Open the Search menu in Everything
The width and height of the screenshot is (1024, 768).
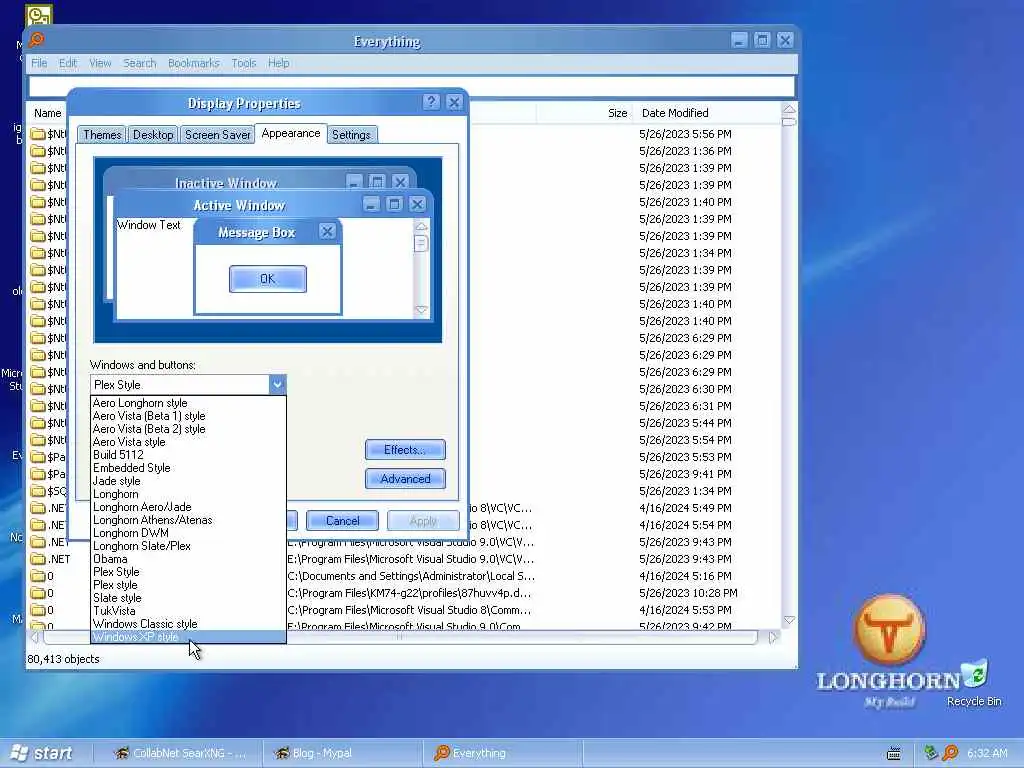point(140,63)
